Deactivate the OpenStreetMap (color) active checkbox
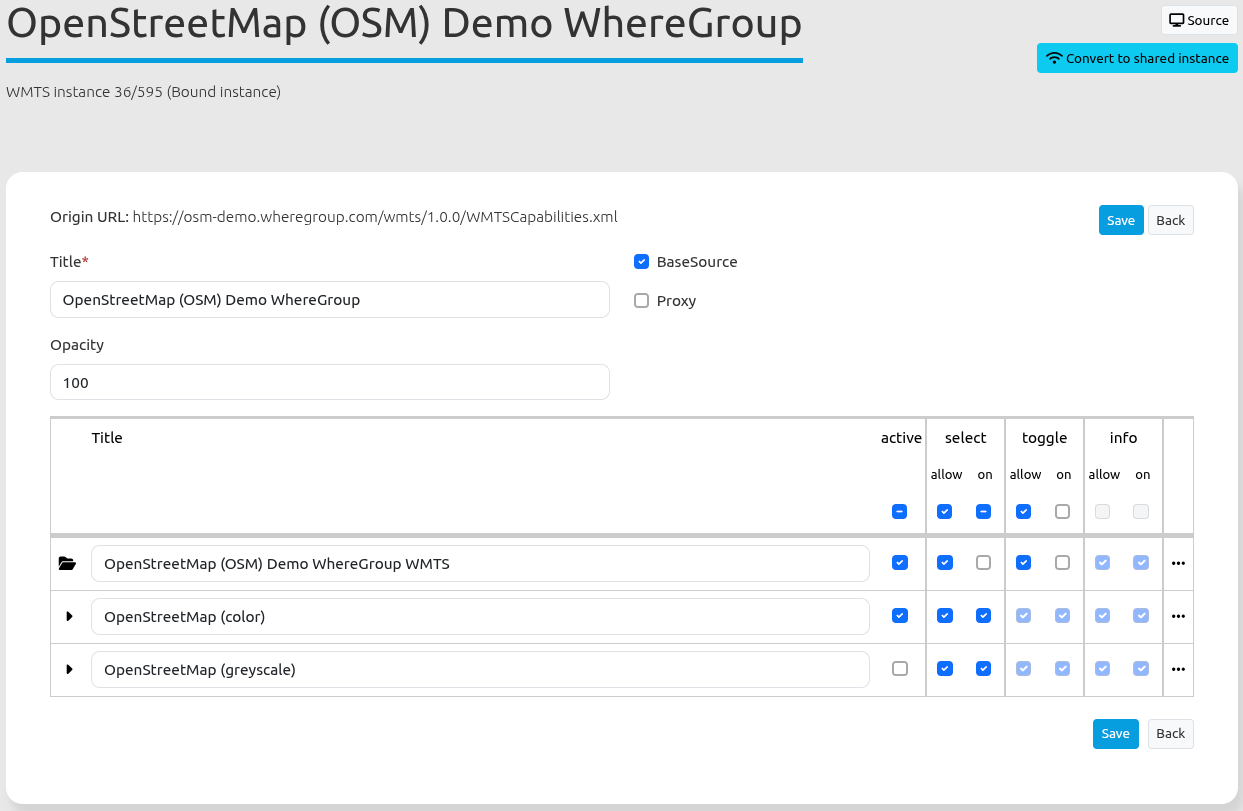The image size is (1243, 811). pyautogui.click(x=900, y=616)
